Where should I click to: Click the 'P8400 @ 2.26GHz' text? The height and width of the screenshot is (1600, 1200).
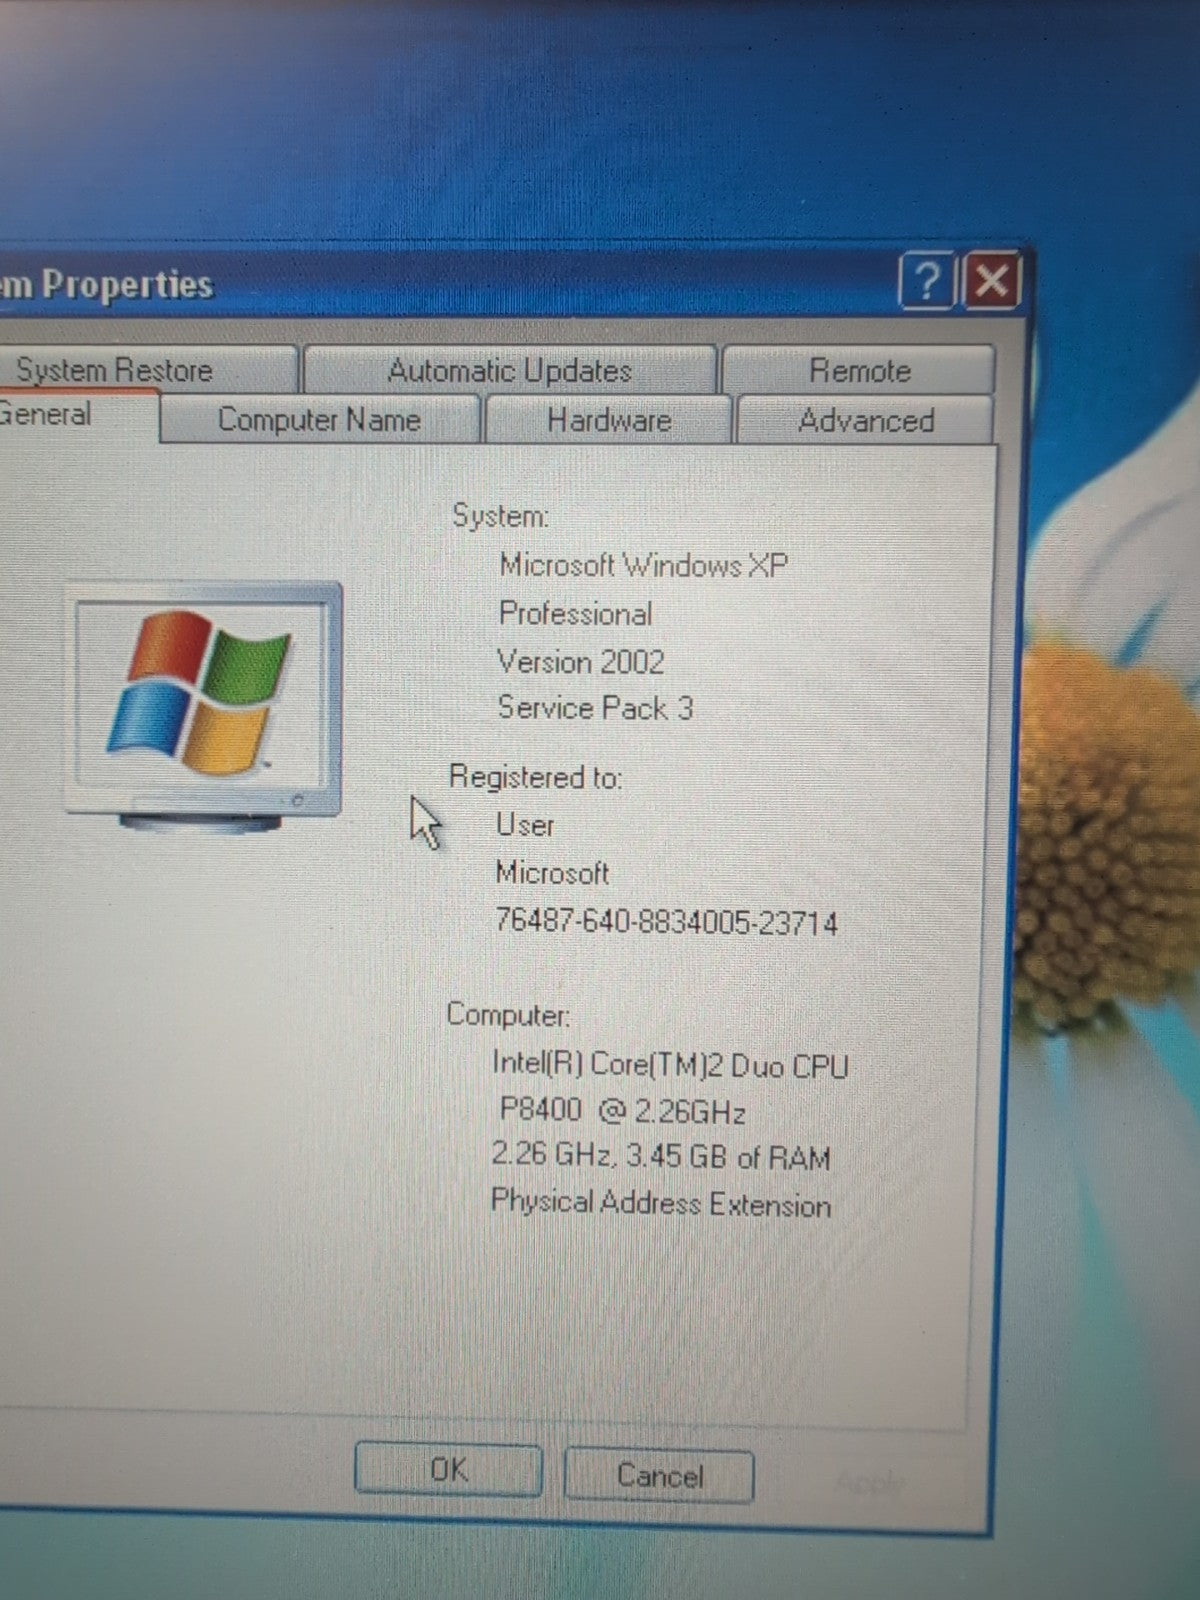point(622,1111)
